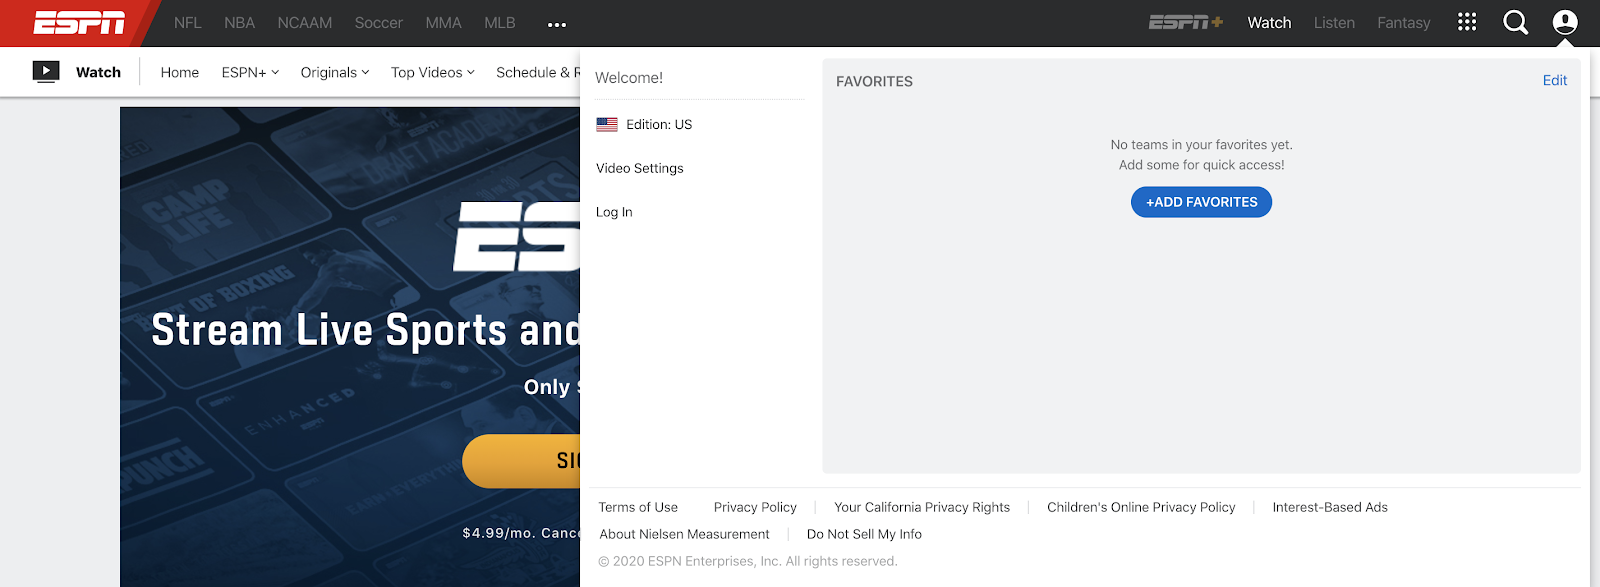This screenshot has width=1600, height=587.
Task: Open the Soccer menu
Action: click(x=379, y=23)
